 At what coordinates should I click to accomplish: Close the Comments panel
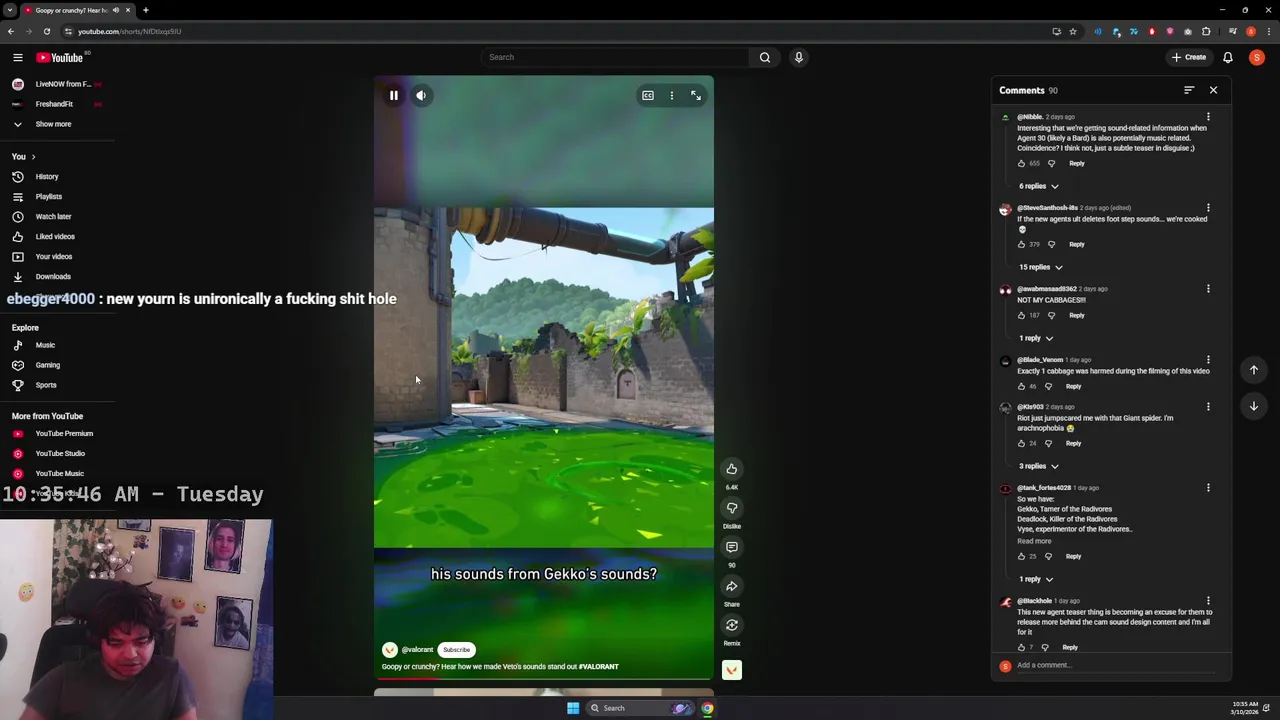coord(1213,91)
